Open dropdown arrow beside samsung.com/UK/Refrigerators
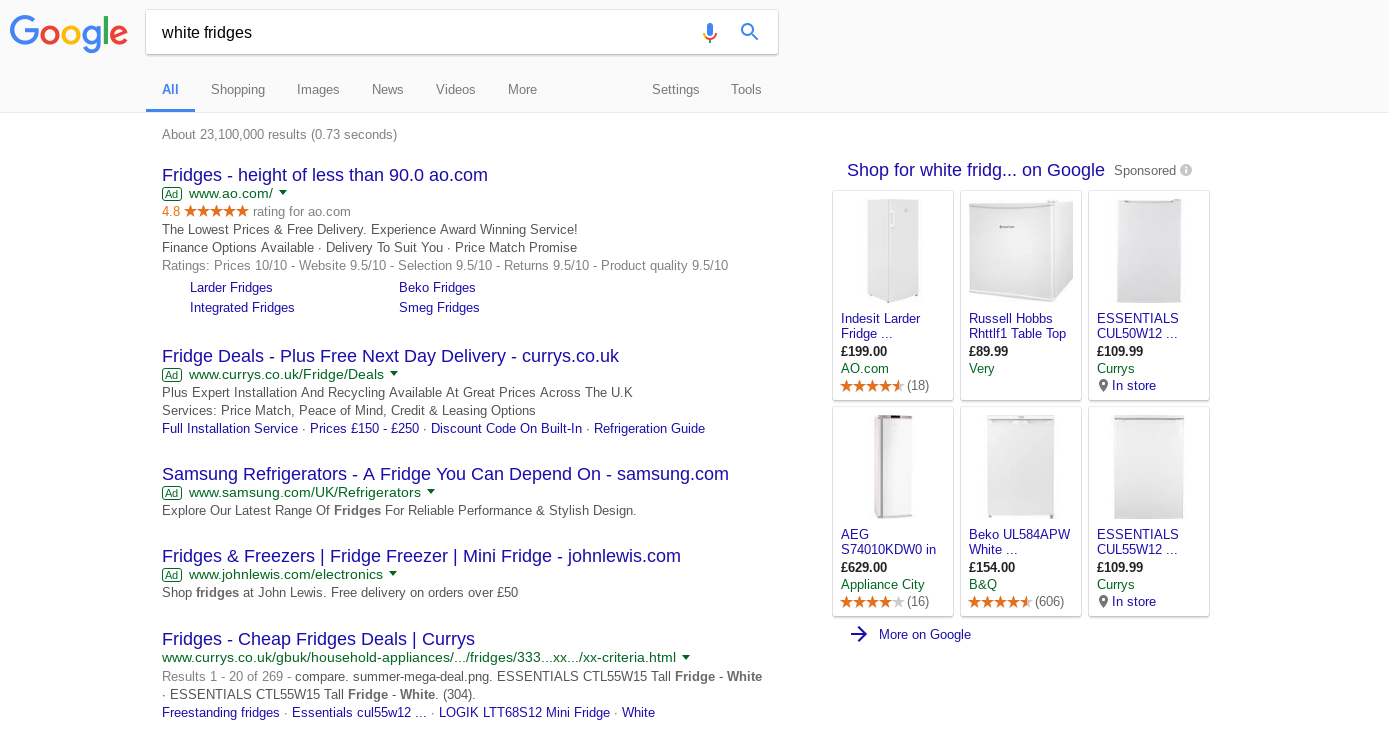Screen dimensions: 1389x737 click(x=431, y=492)
